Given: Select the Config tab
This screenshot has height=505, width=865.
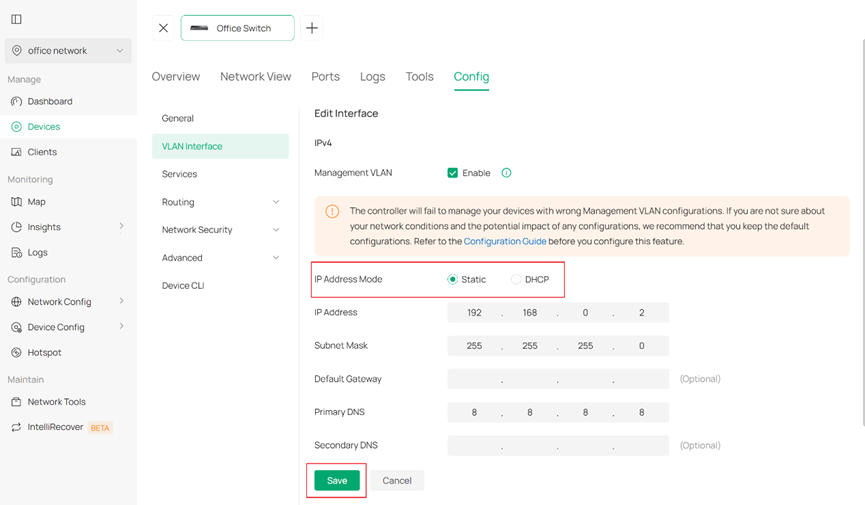Looking at the screenshot, I should click(471, 77).
